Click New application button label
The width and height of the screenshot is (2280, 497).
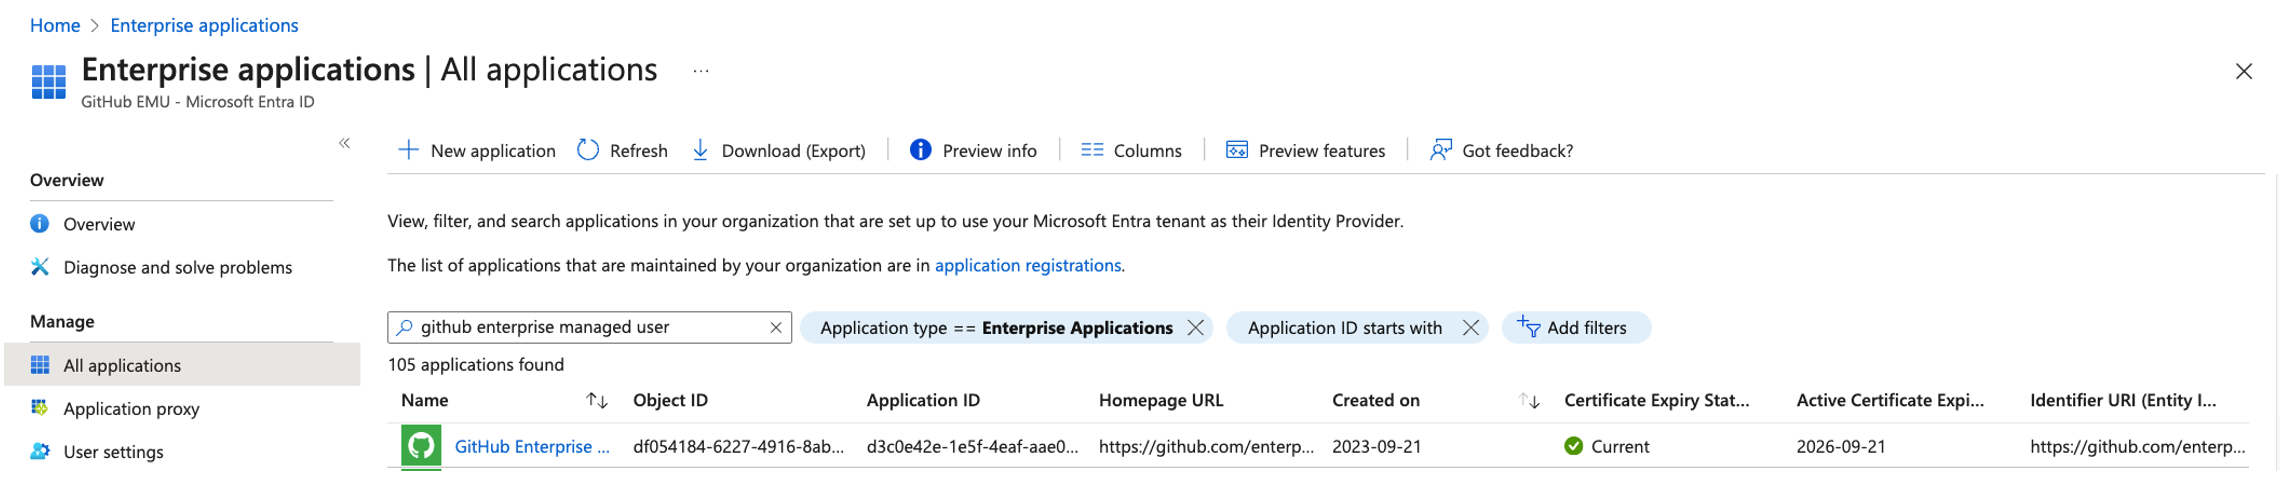(493, 151)
